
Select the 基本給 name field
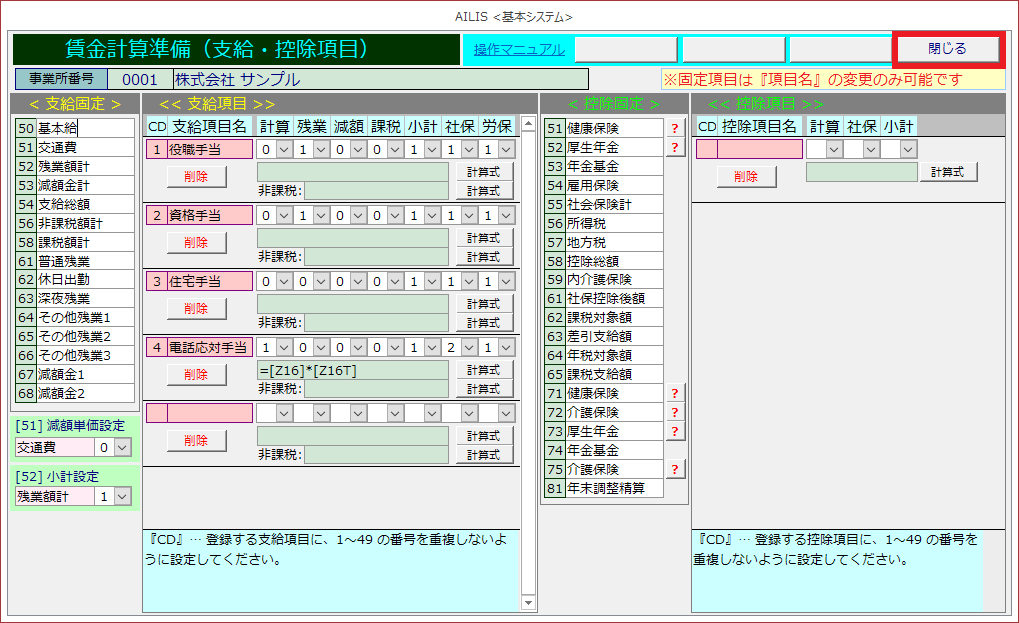click(x=85, y=128)
